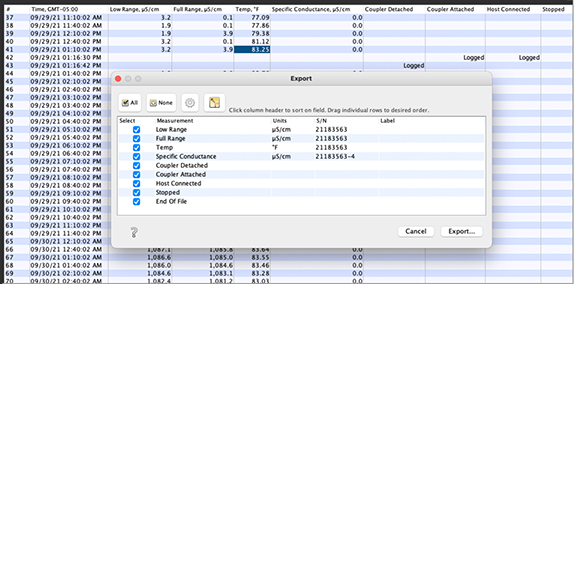Select row 55 timestamp 07:10:02 PM
This screenshot has height=575, width=575.
66,162
